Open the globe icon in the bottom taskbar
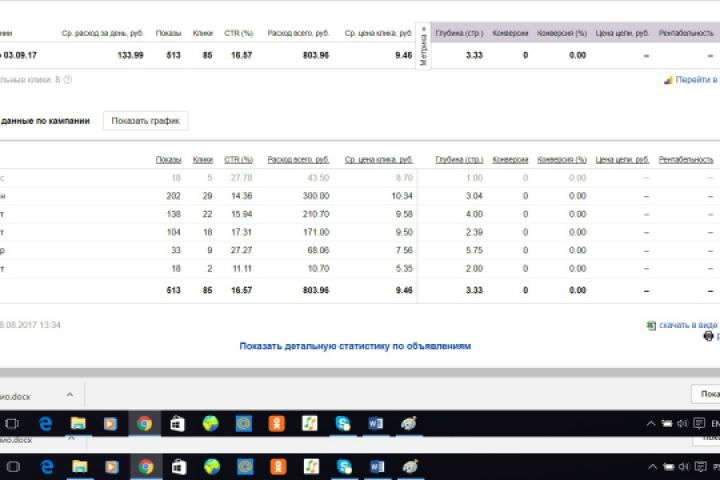The height and width of the screenshot is (480, 720). point(212,467)
